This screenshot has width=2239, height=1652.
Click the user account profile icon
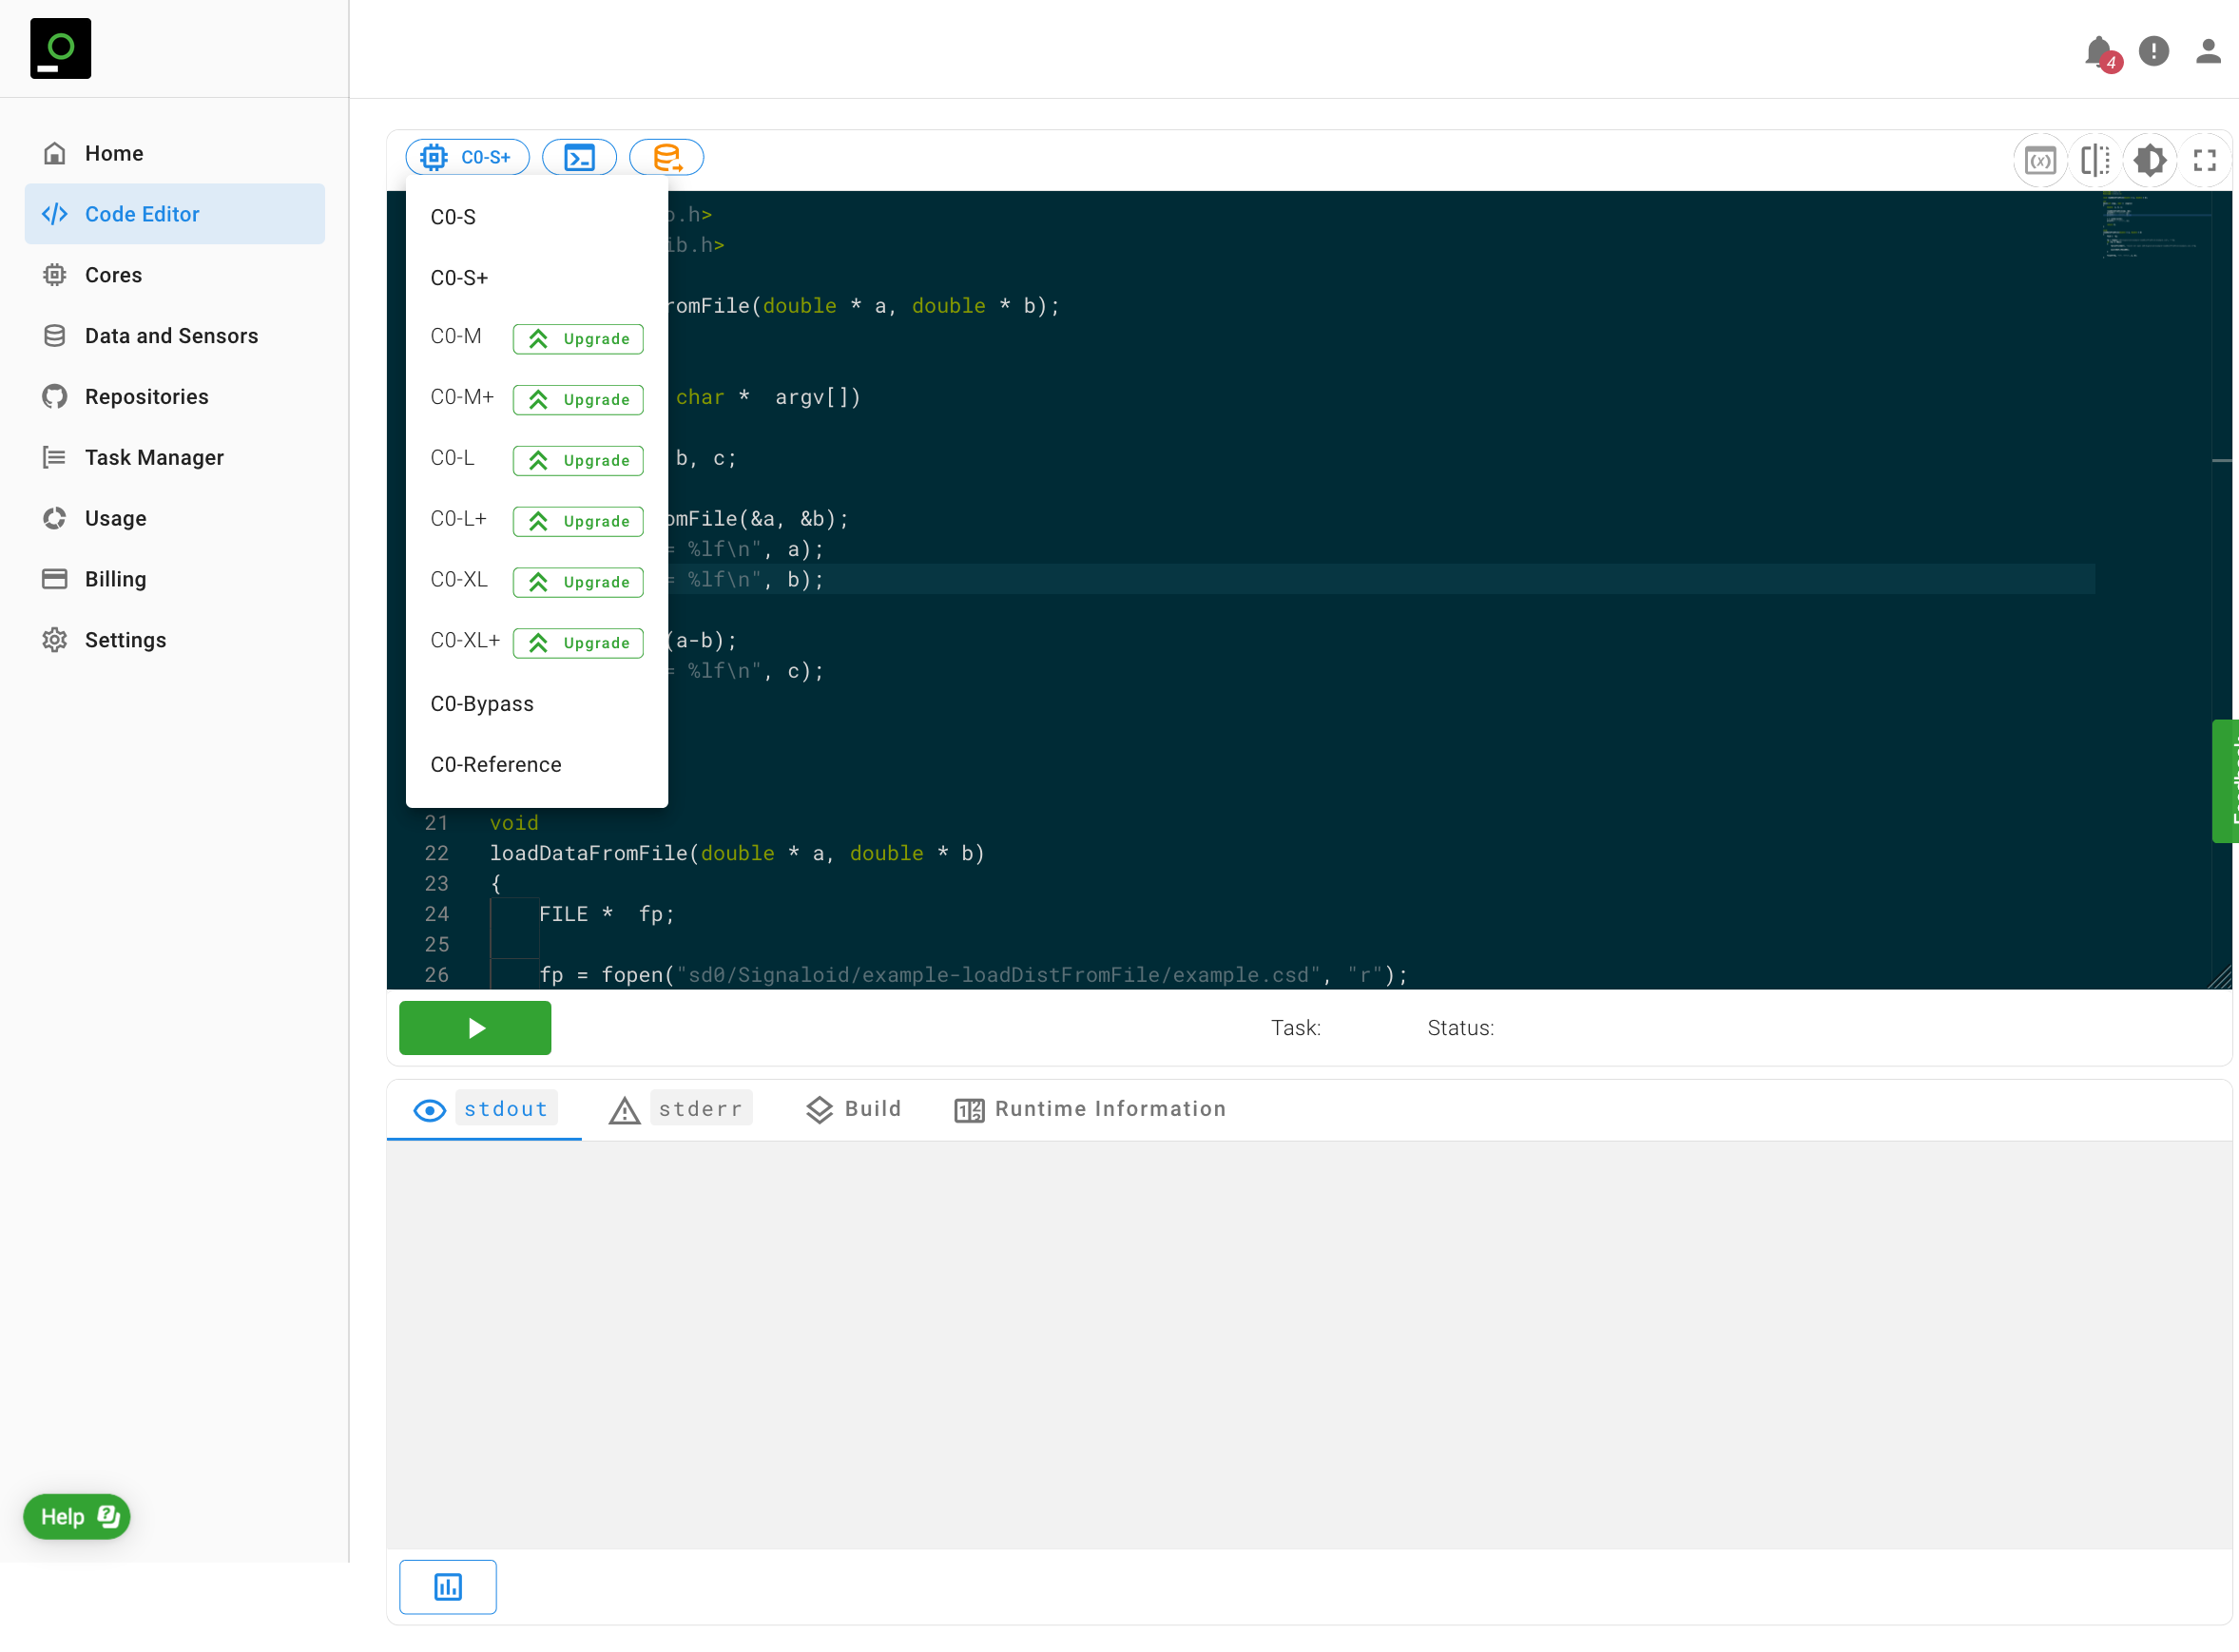click(x=2207, y=51)
